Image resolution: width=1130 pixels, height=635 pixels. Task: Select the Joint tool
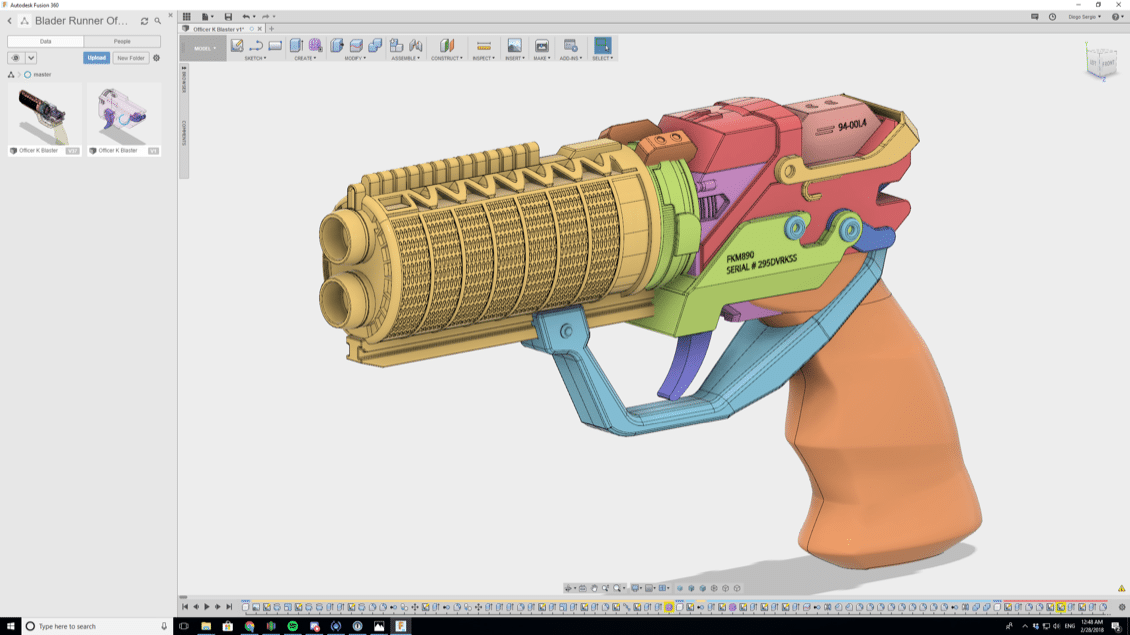pyautogui.click(x=416, y=45)
